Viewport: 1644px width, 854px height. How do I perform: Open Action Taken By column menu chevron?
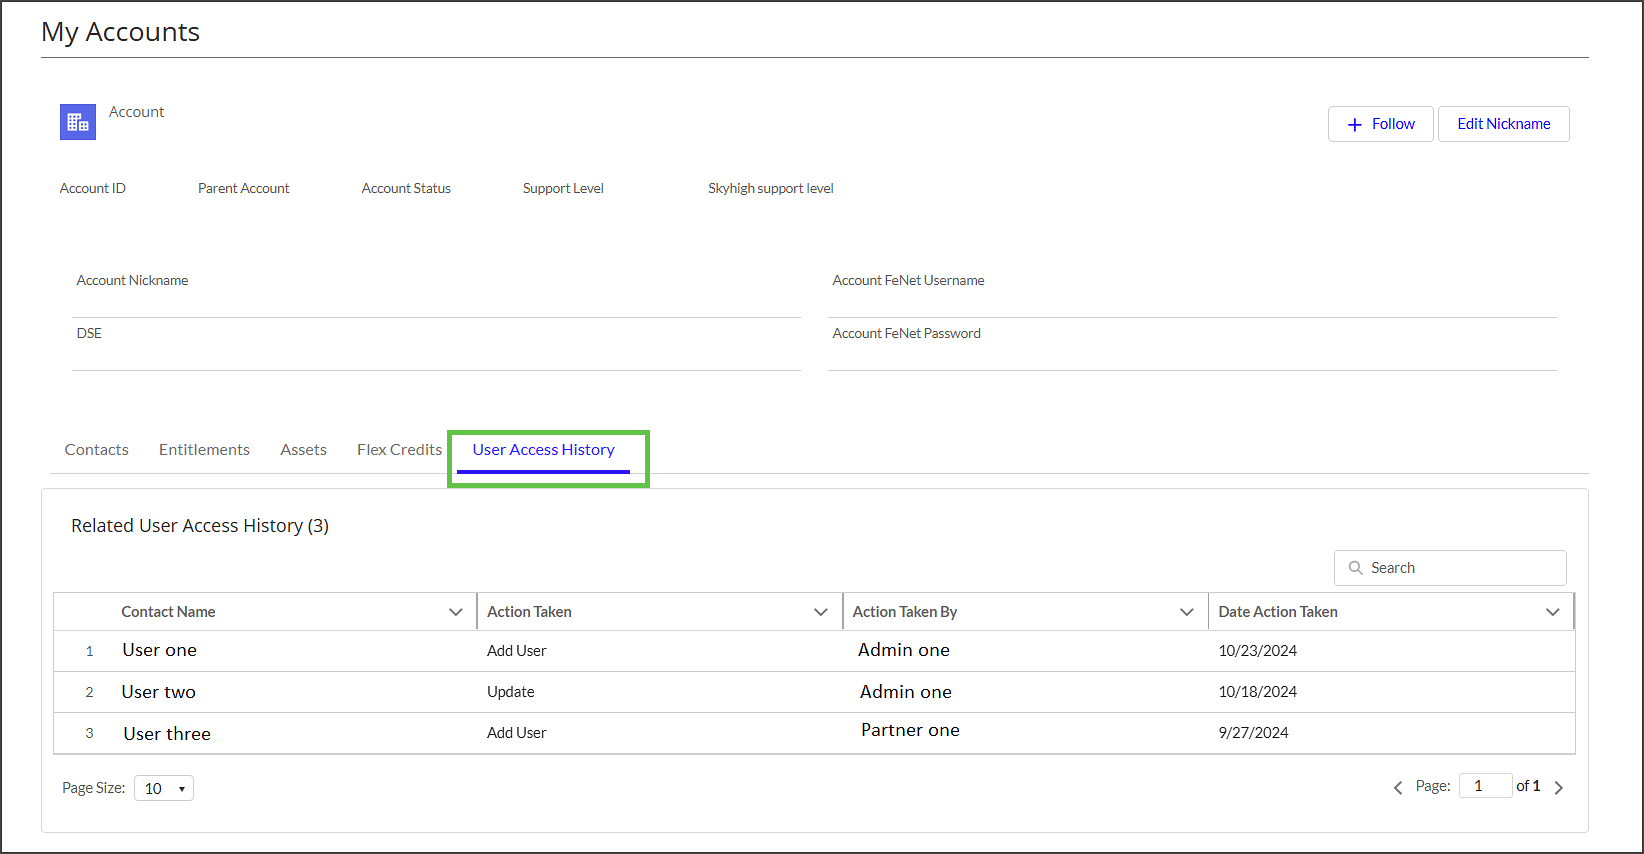pos(1187,612)
